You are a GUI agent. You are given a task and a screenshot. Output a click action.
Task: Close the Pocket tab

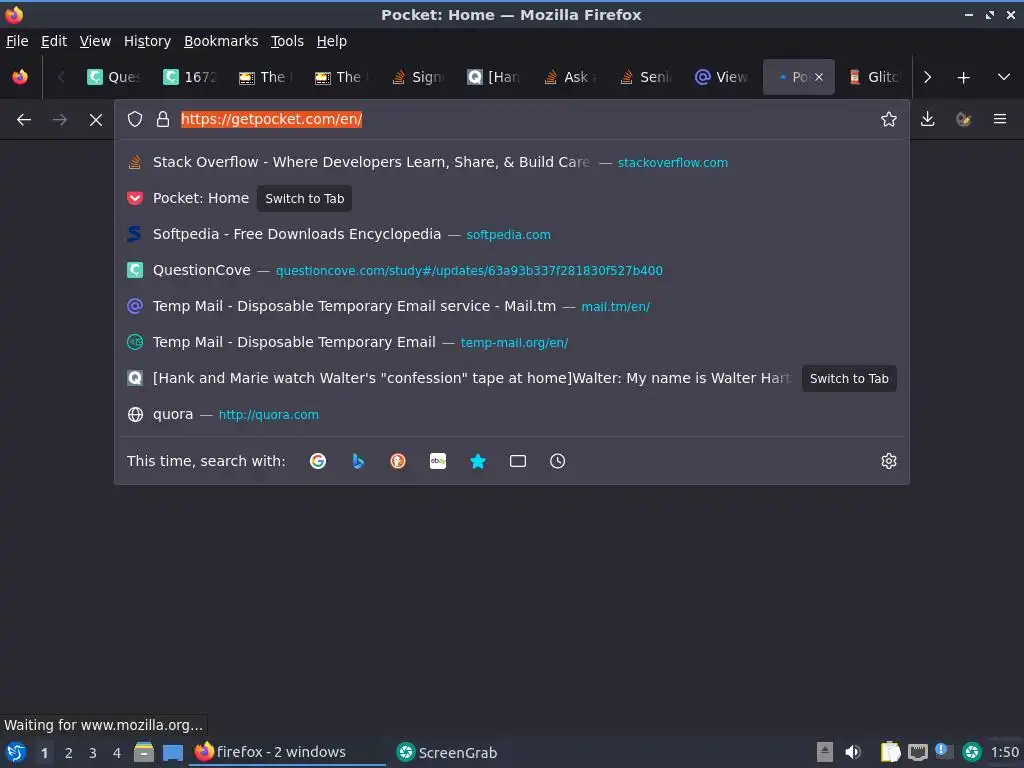point(819,77)
